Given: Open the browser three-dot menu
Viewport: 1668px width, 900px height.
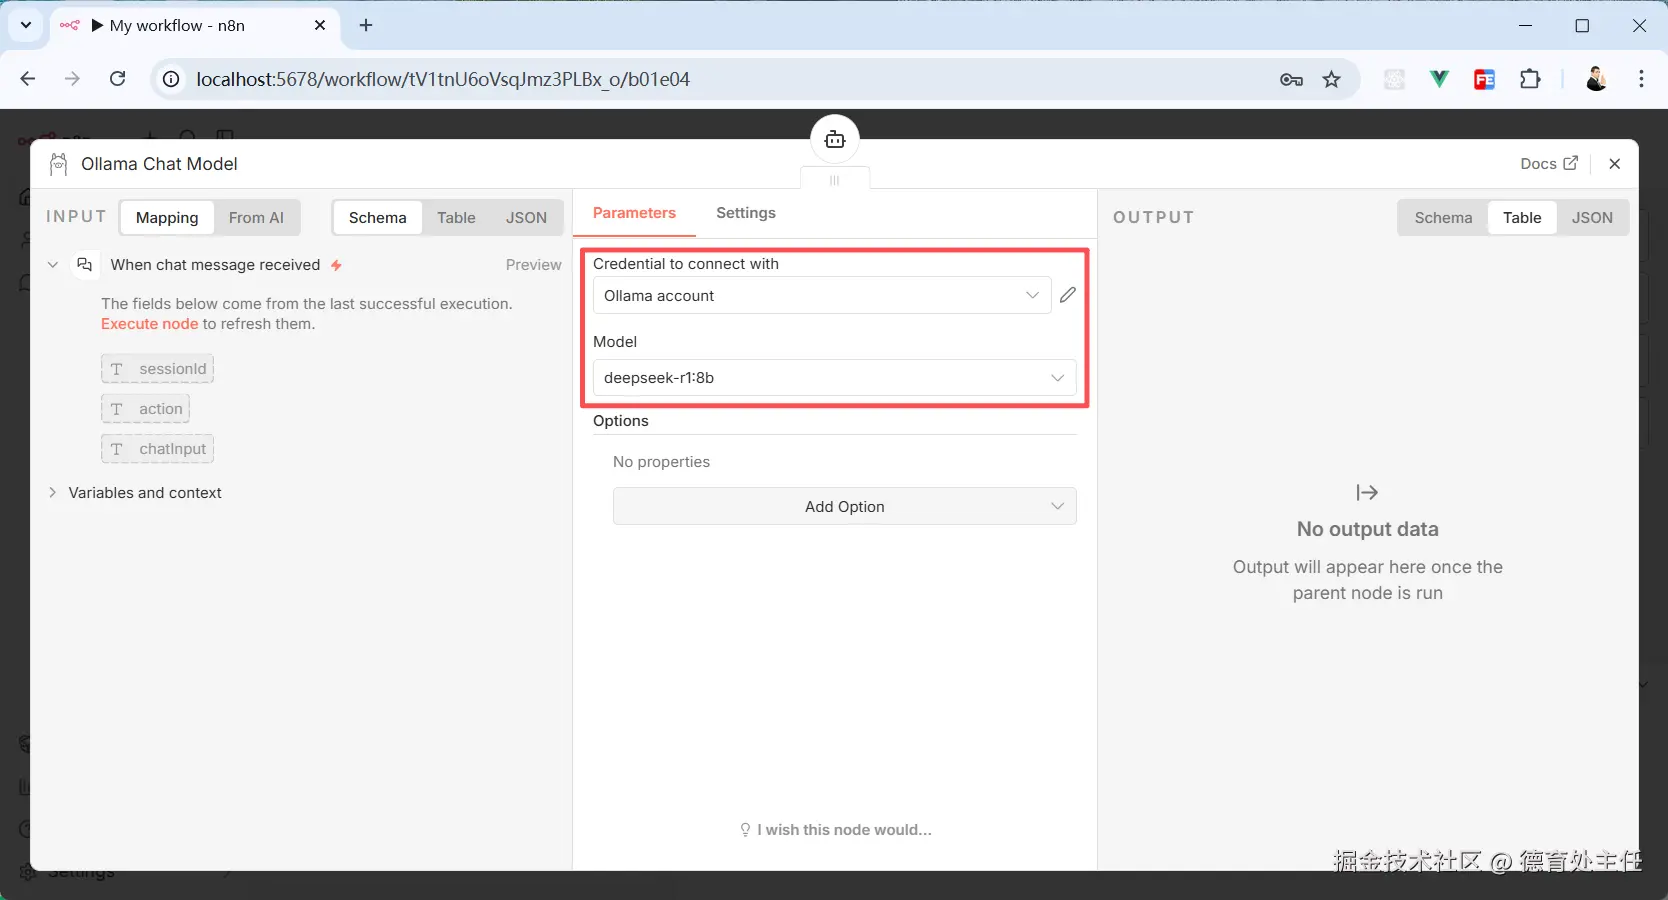Looking at the screenshot, I should click(x=1641, y=80).
